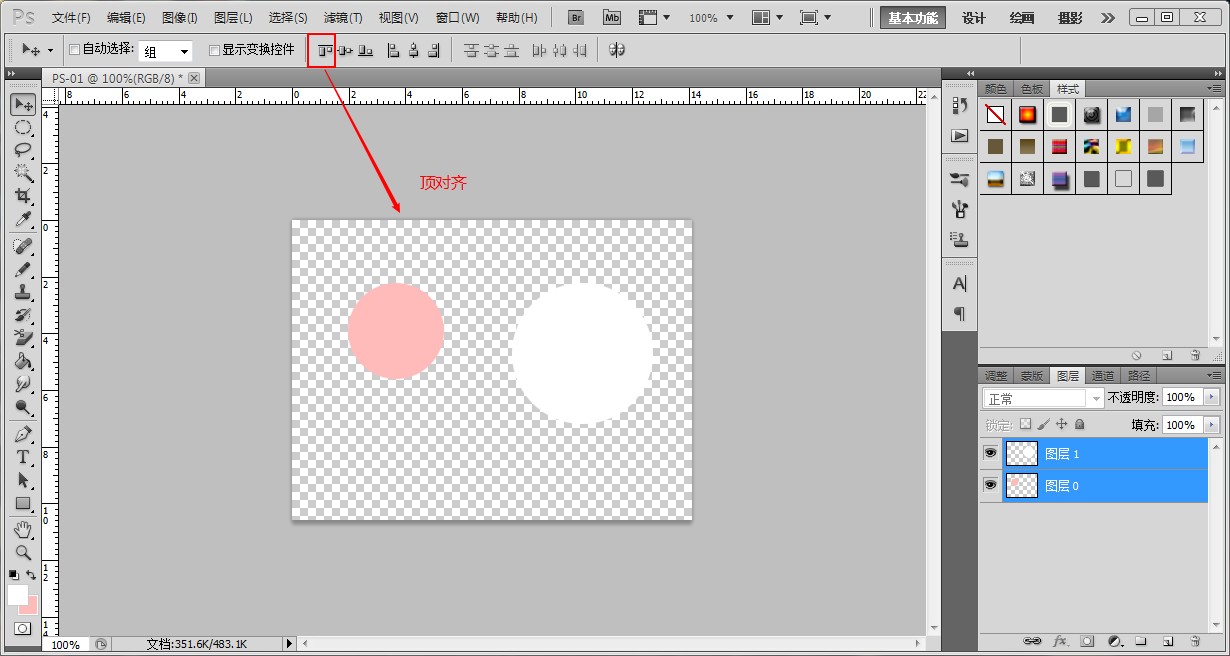Screen dimensions: 1230x656
Task: Open the Paragraph panel icon
Action: tap(960, 314)
